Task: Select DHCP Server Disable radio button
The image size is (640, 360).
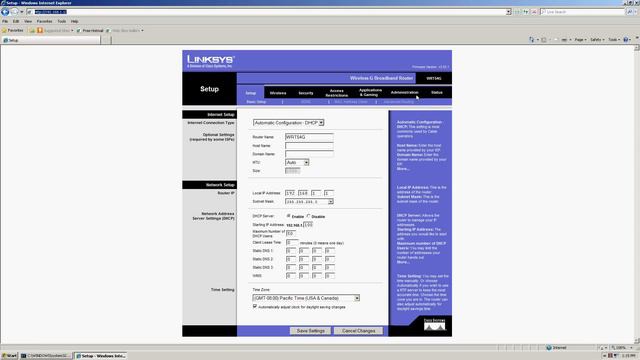Action: coord(309,216)
